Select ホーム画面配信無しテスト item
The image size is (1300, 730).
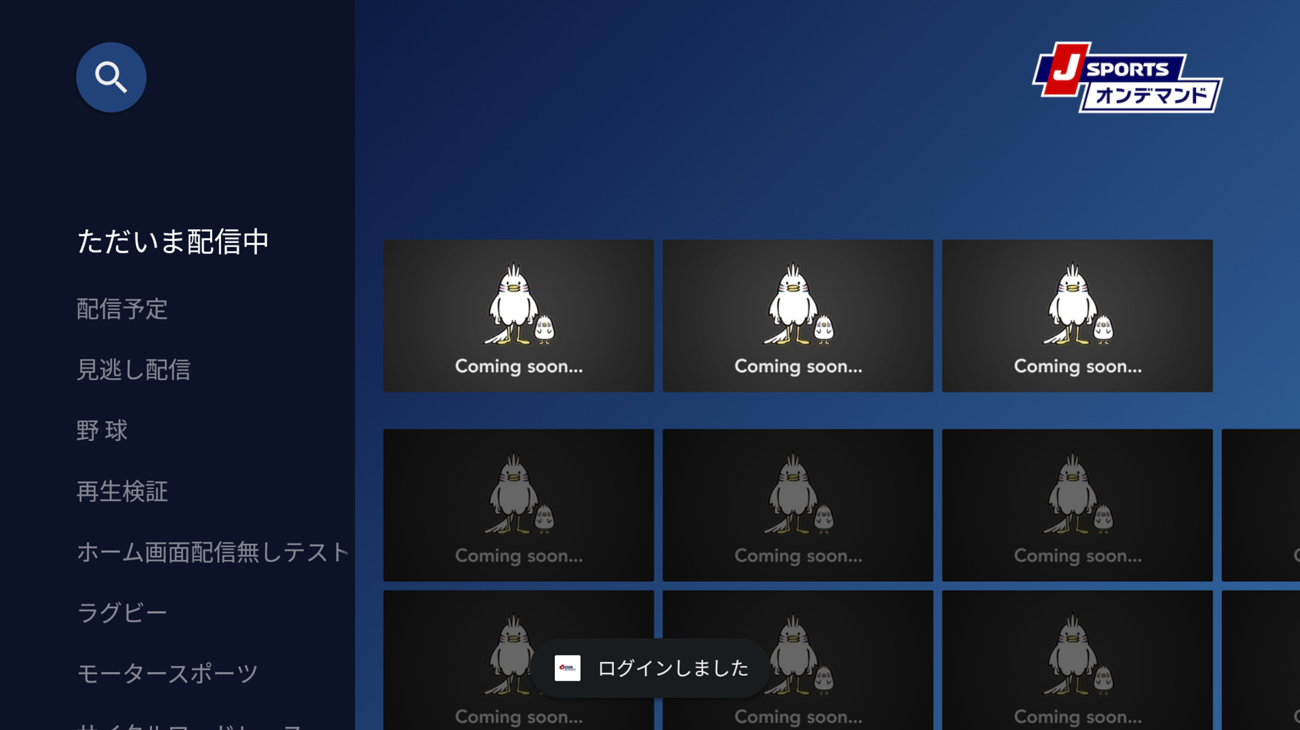click(x=213, y=552)
